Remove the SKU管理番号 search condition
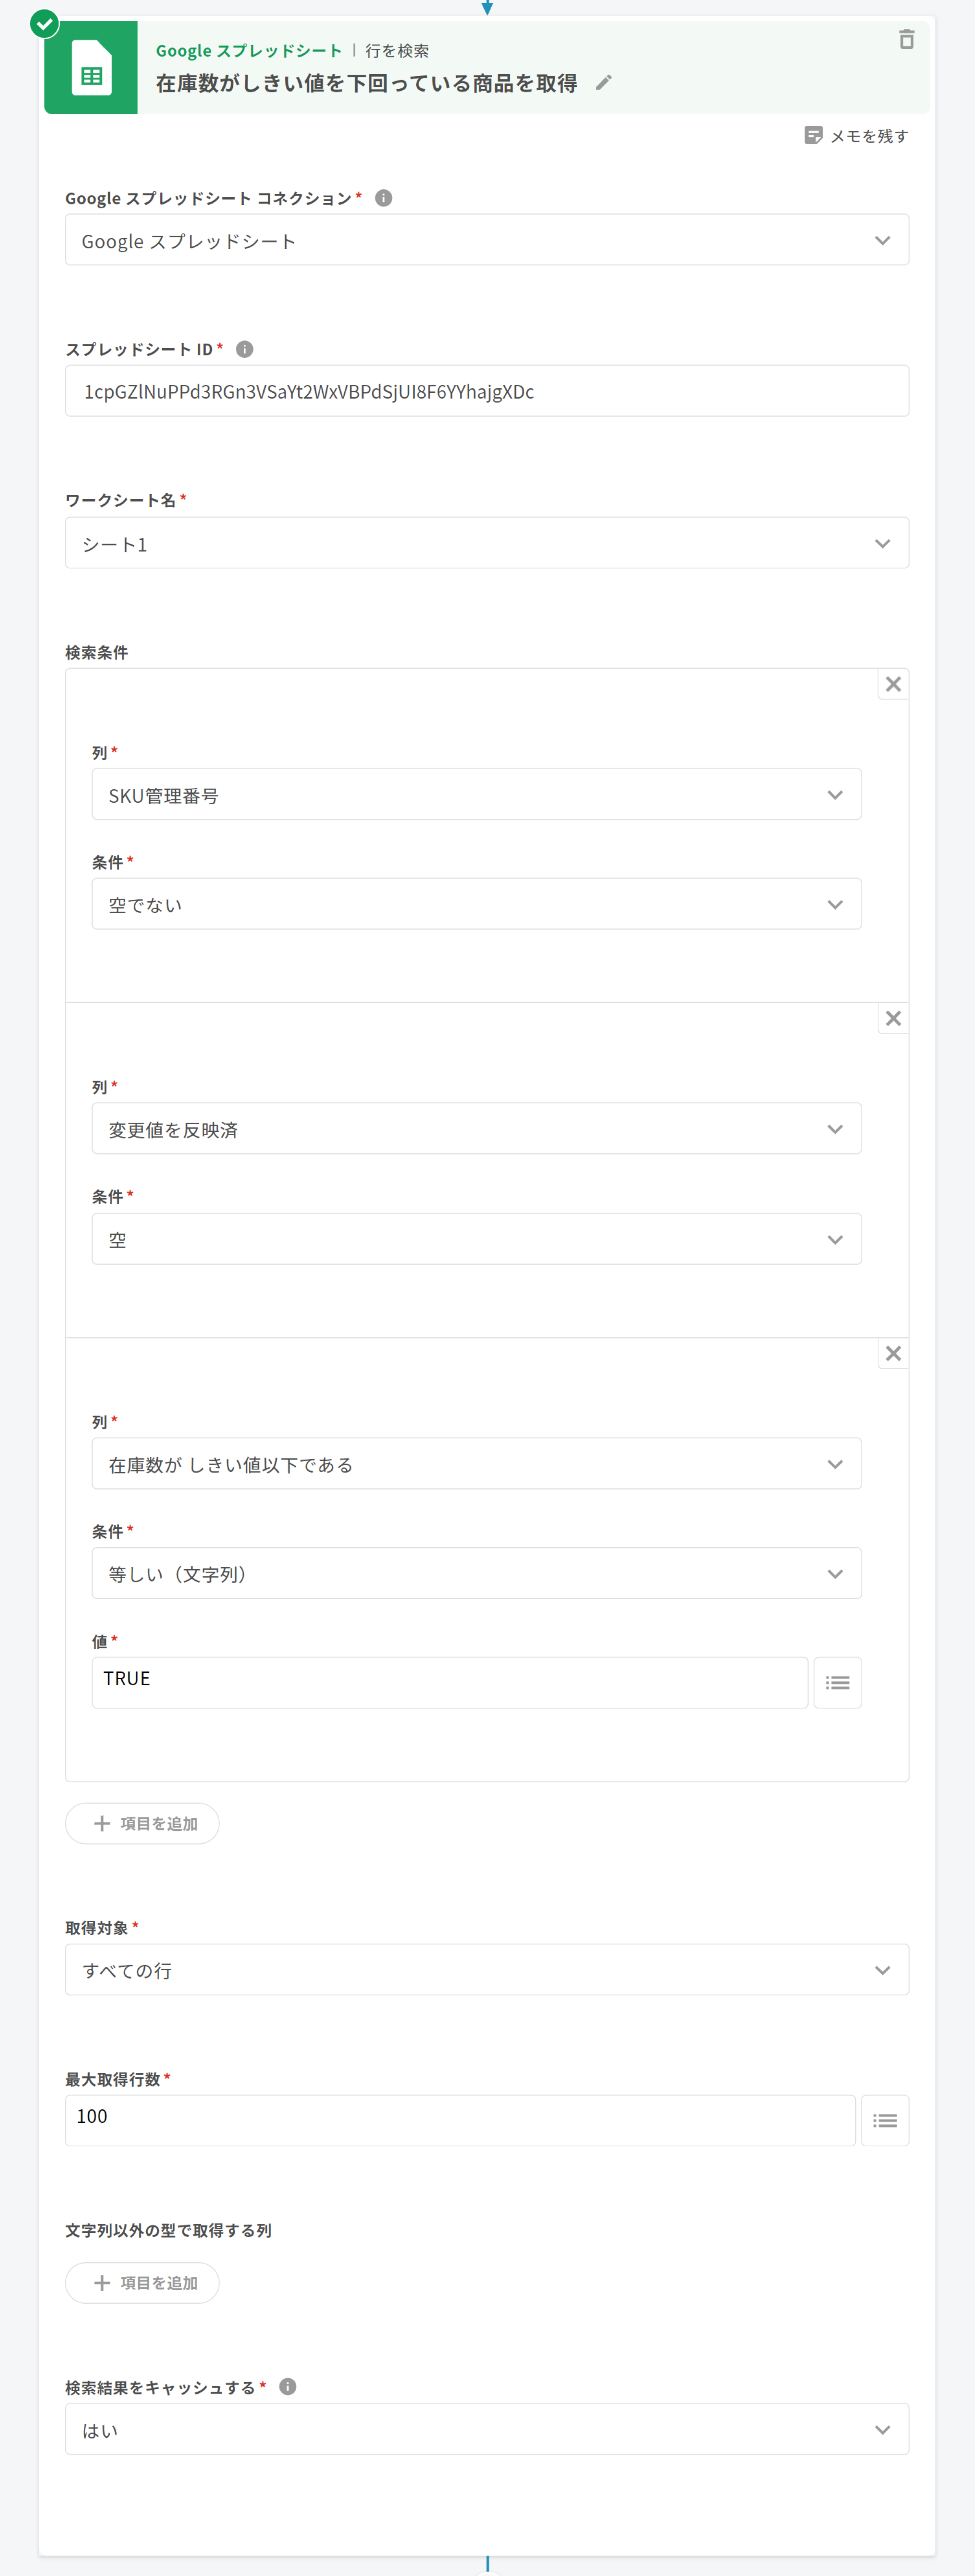This screenshot has height=2576, width=975. pyautogui.click(x=893, y=684)
